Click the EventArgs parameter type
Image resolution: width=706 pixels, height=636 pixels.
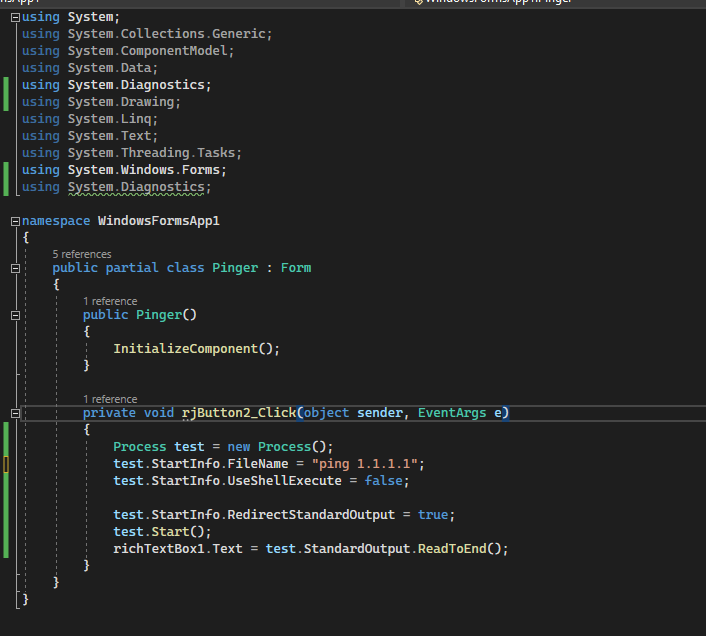452,413
